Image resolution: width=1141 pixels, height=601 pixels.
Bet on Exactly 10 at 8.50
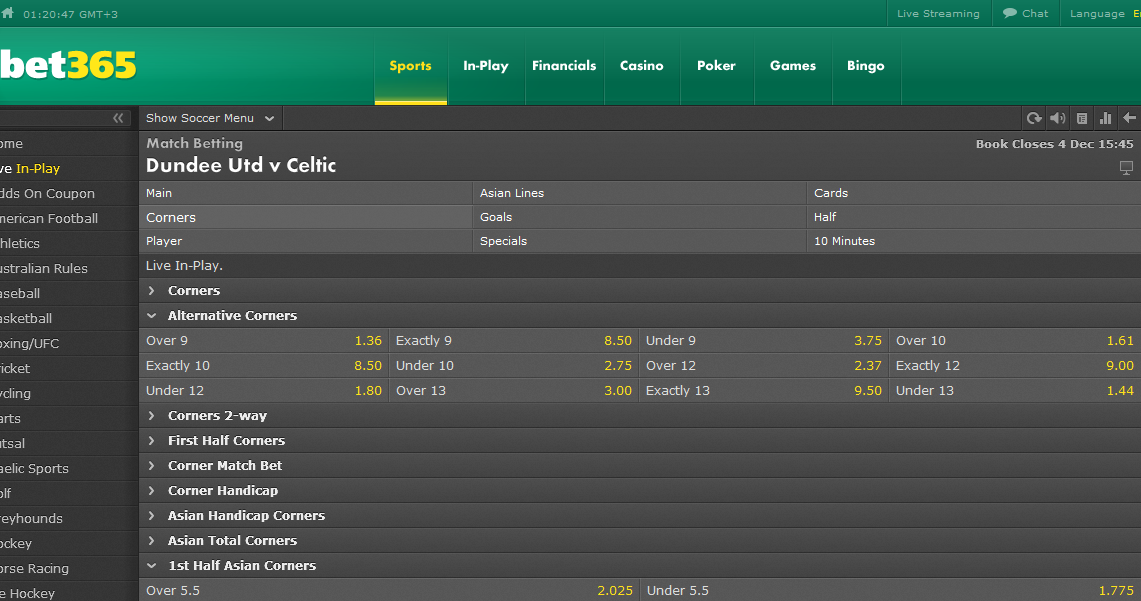(x=263, y=365)
